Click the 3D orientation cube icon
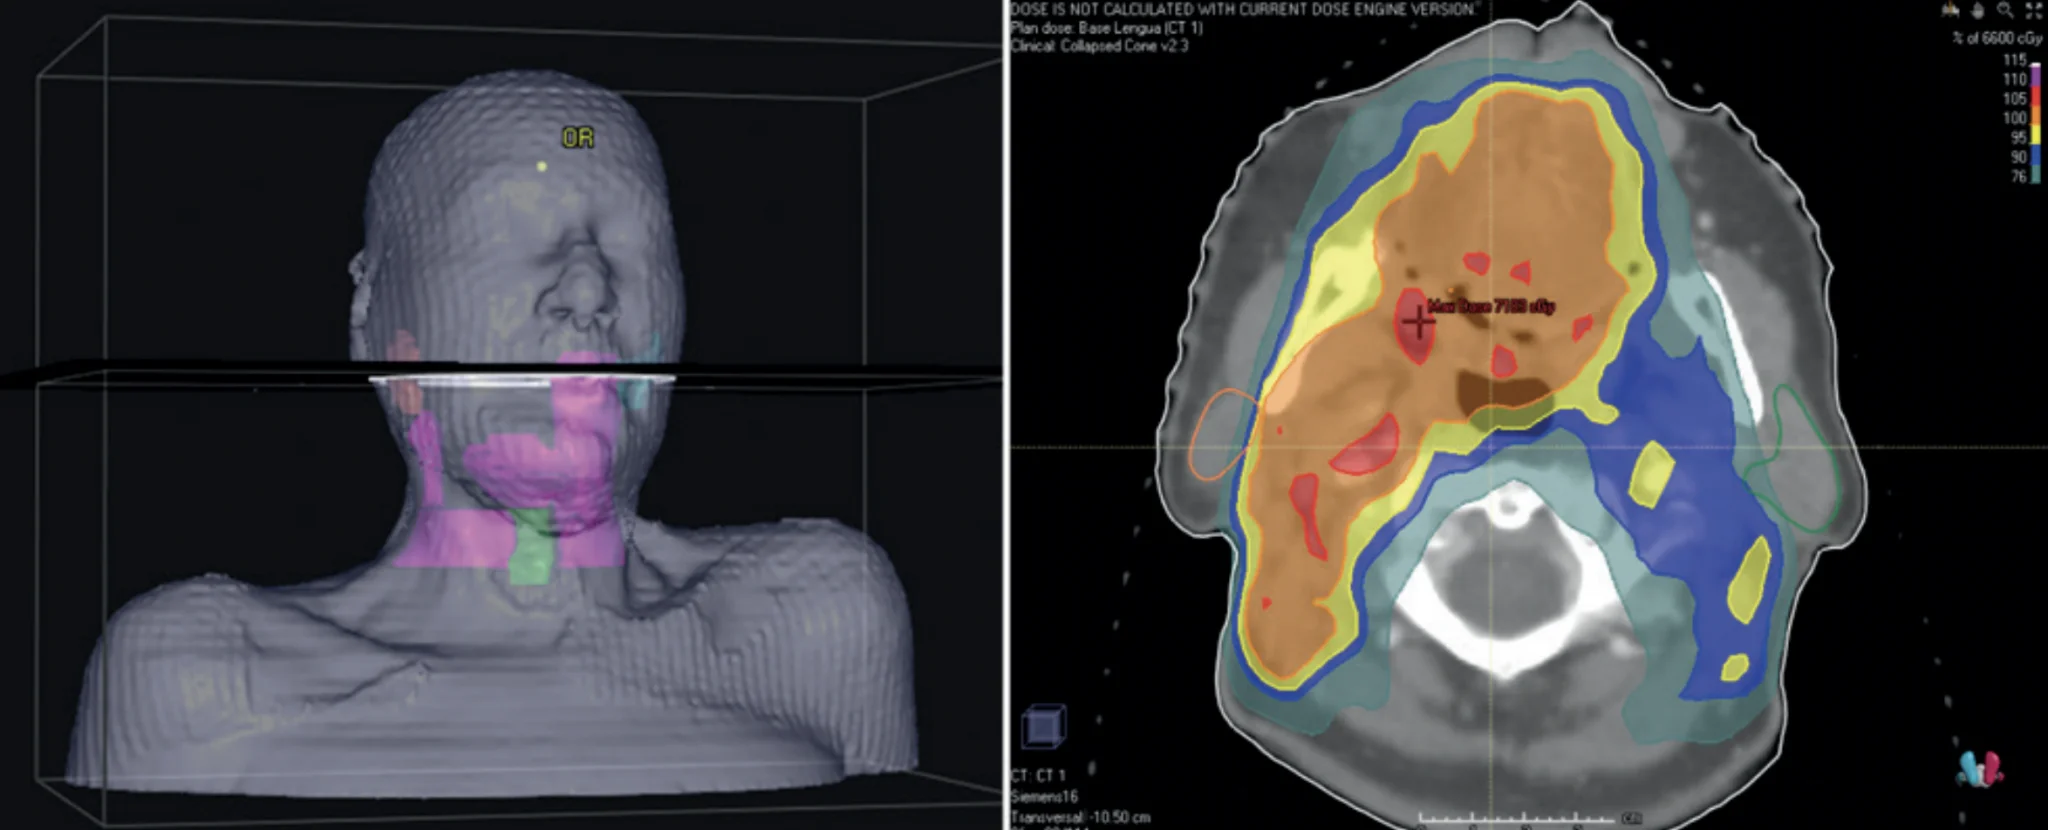The height and width of the screenshot is (830, 2048). 1044,726
